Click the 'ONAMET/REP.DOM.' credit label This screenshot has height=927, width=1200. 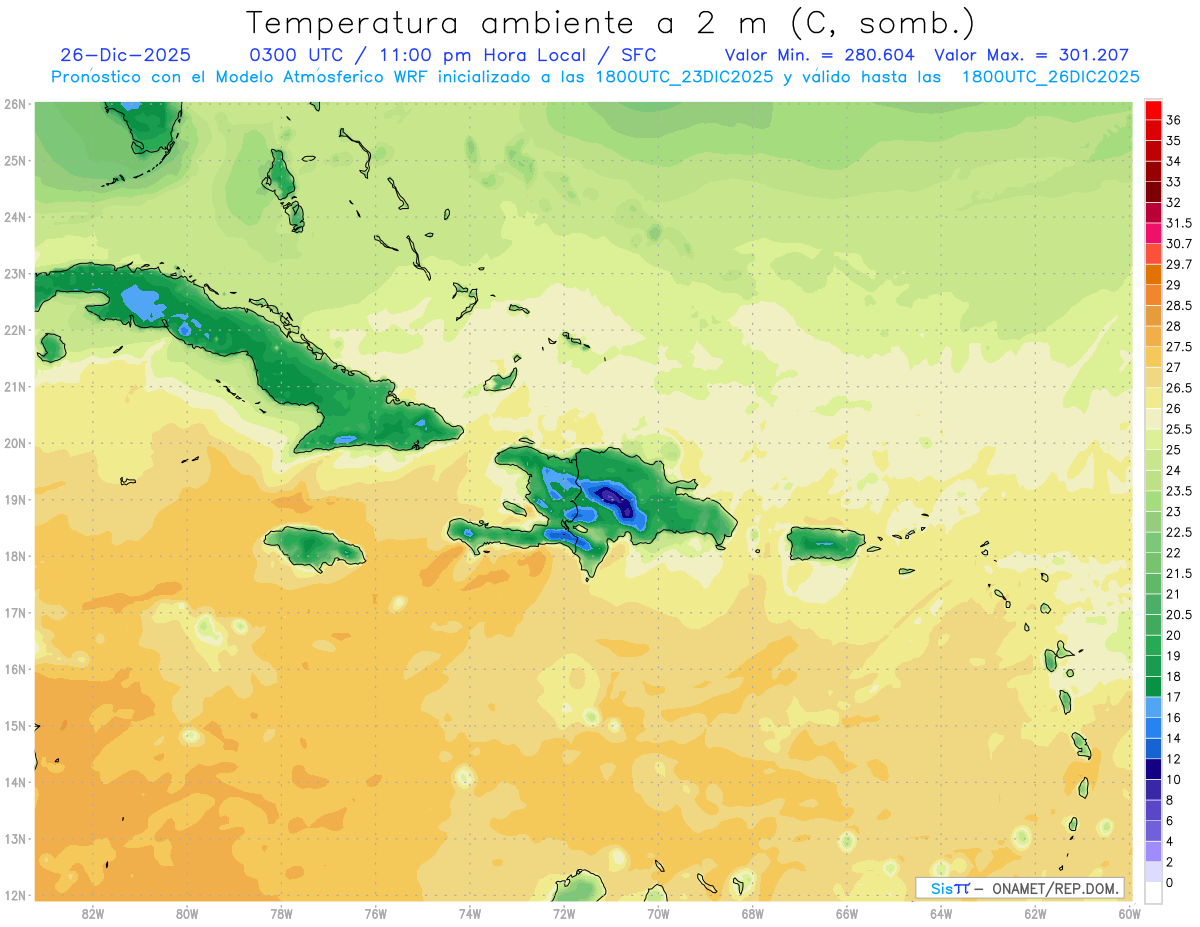point(1054,888)
